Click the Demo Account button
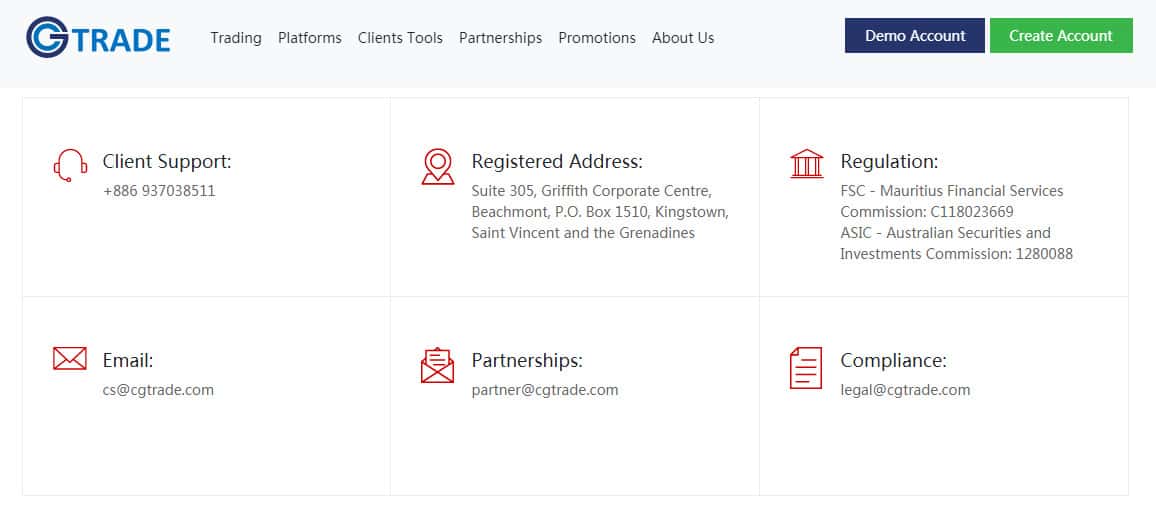Viewport: 1156px width, 511px height. coord(915,36)
